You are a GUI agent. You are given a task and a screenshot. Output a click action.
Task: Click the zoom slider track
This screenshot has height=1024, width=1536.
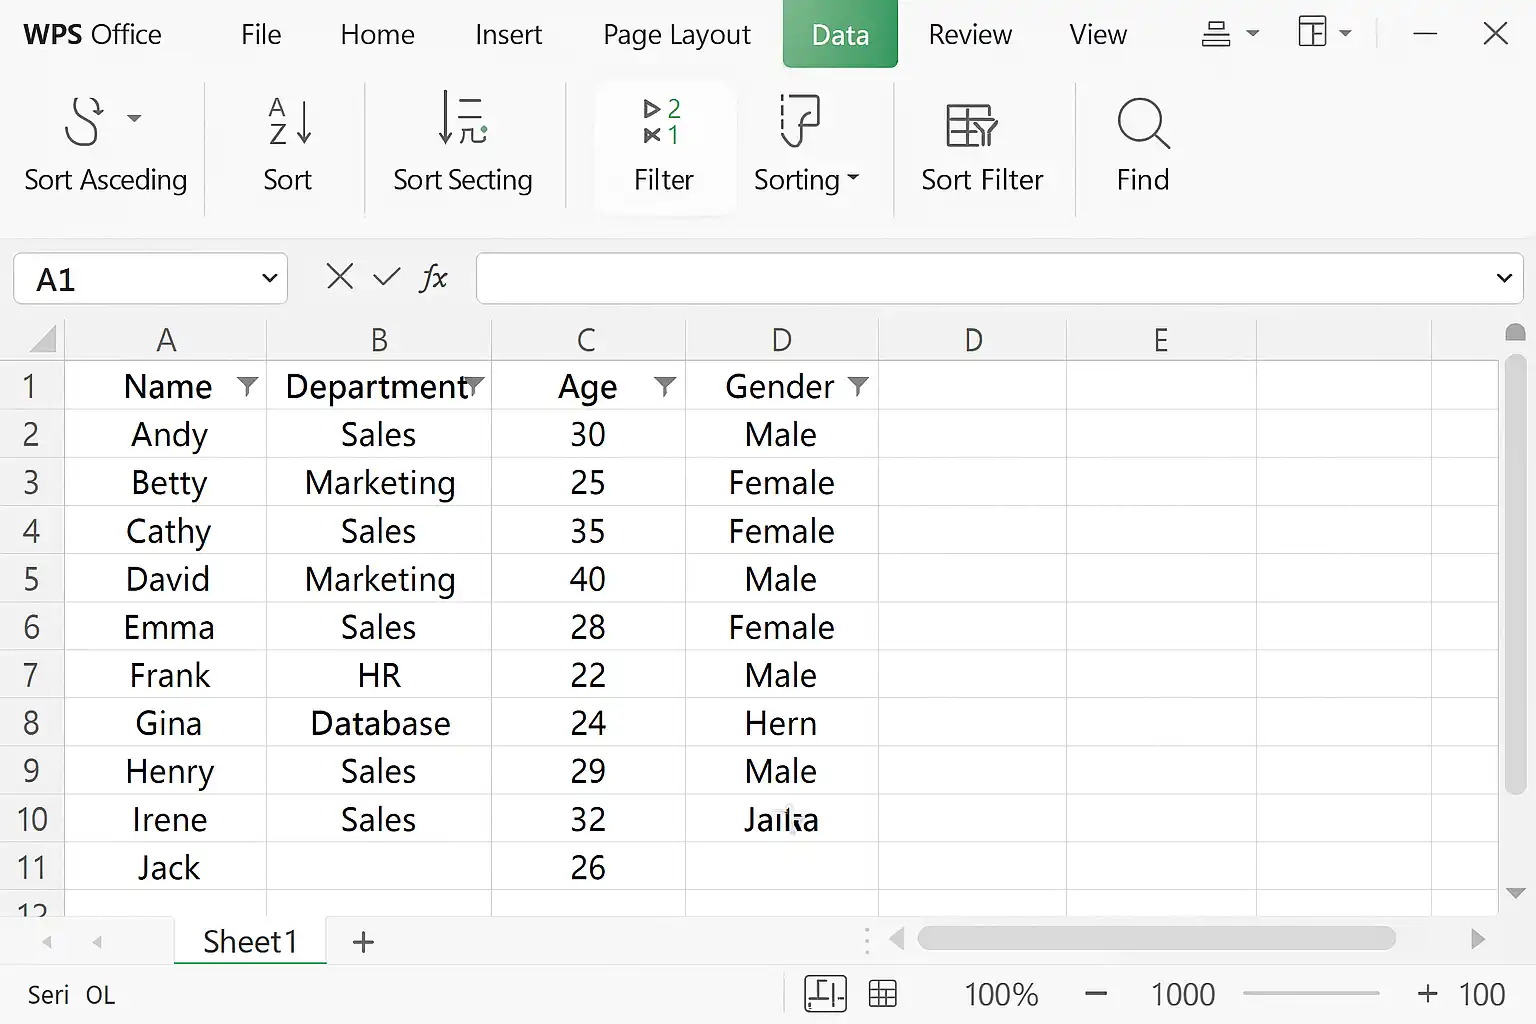coord(1311,993)
